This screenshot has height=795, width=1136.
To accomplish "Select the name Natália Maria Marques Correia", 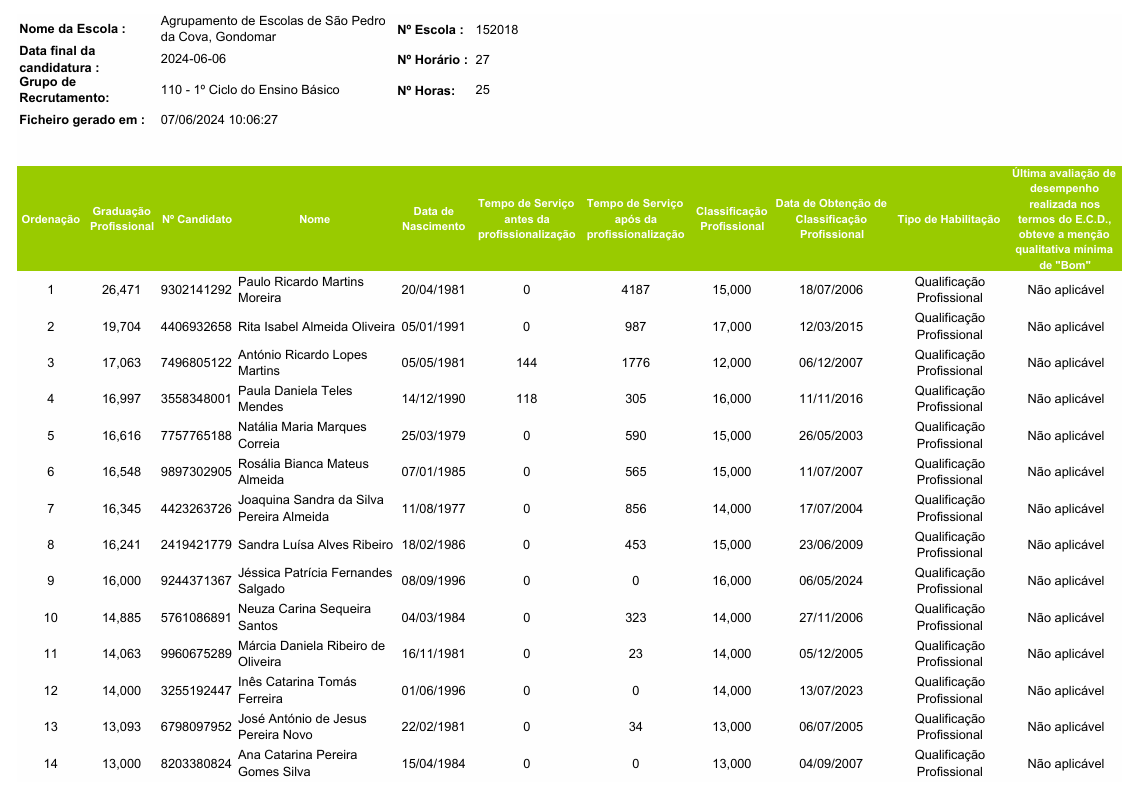I will point(302,435).
